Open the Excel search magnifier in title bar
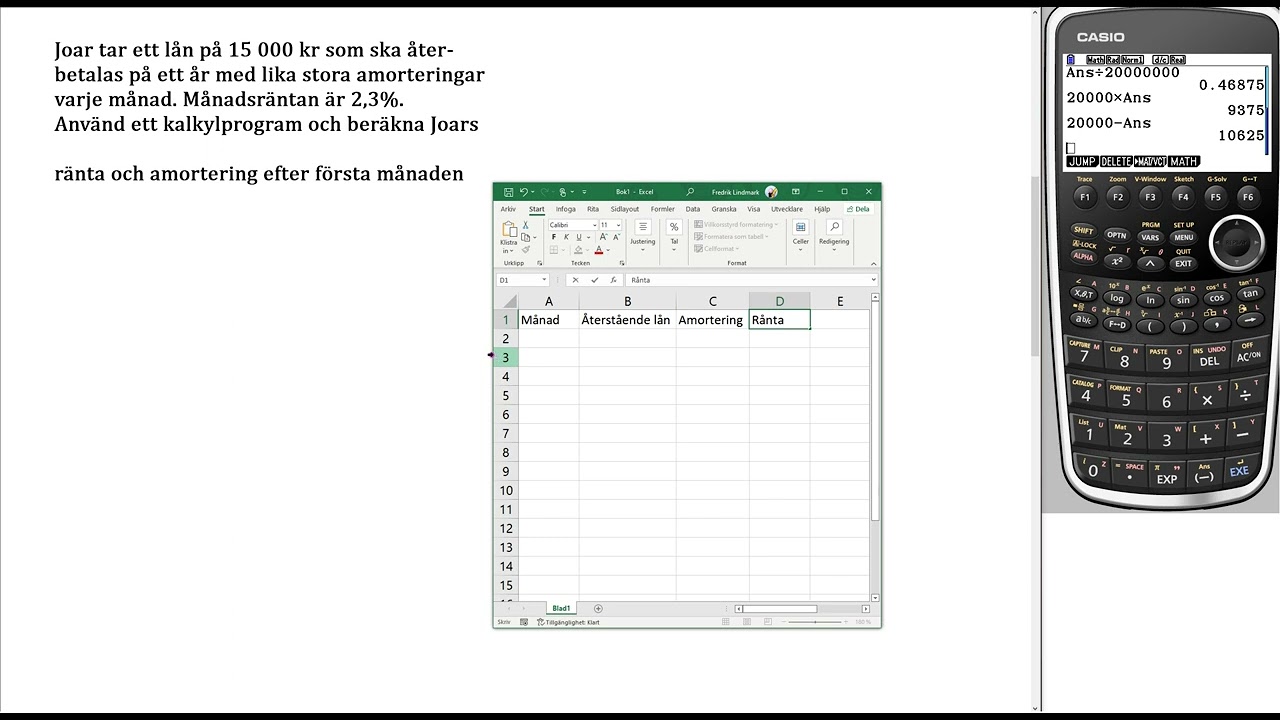Image resolution: width=1280 pixels, height=720 pixels. [690, 192]
